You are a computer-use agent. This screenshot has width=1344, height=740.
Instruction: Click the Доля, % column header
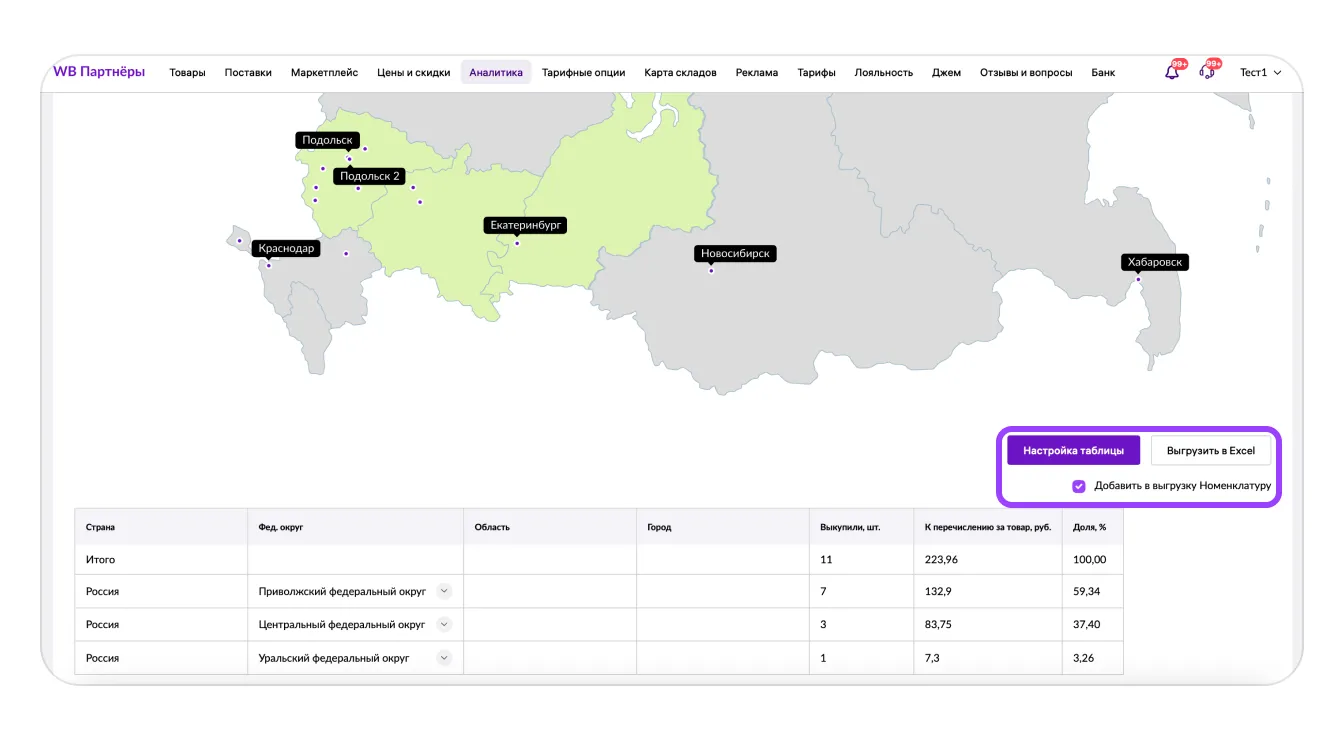(1089, 527)
